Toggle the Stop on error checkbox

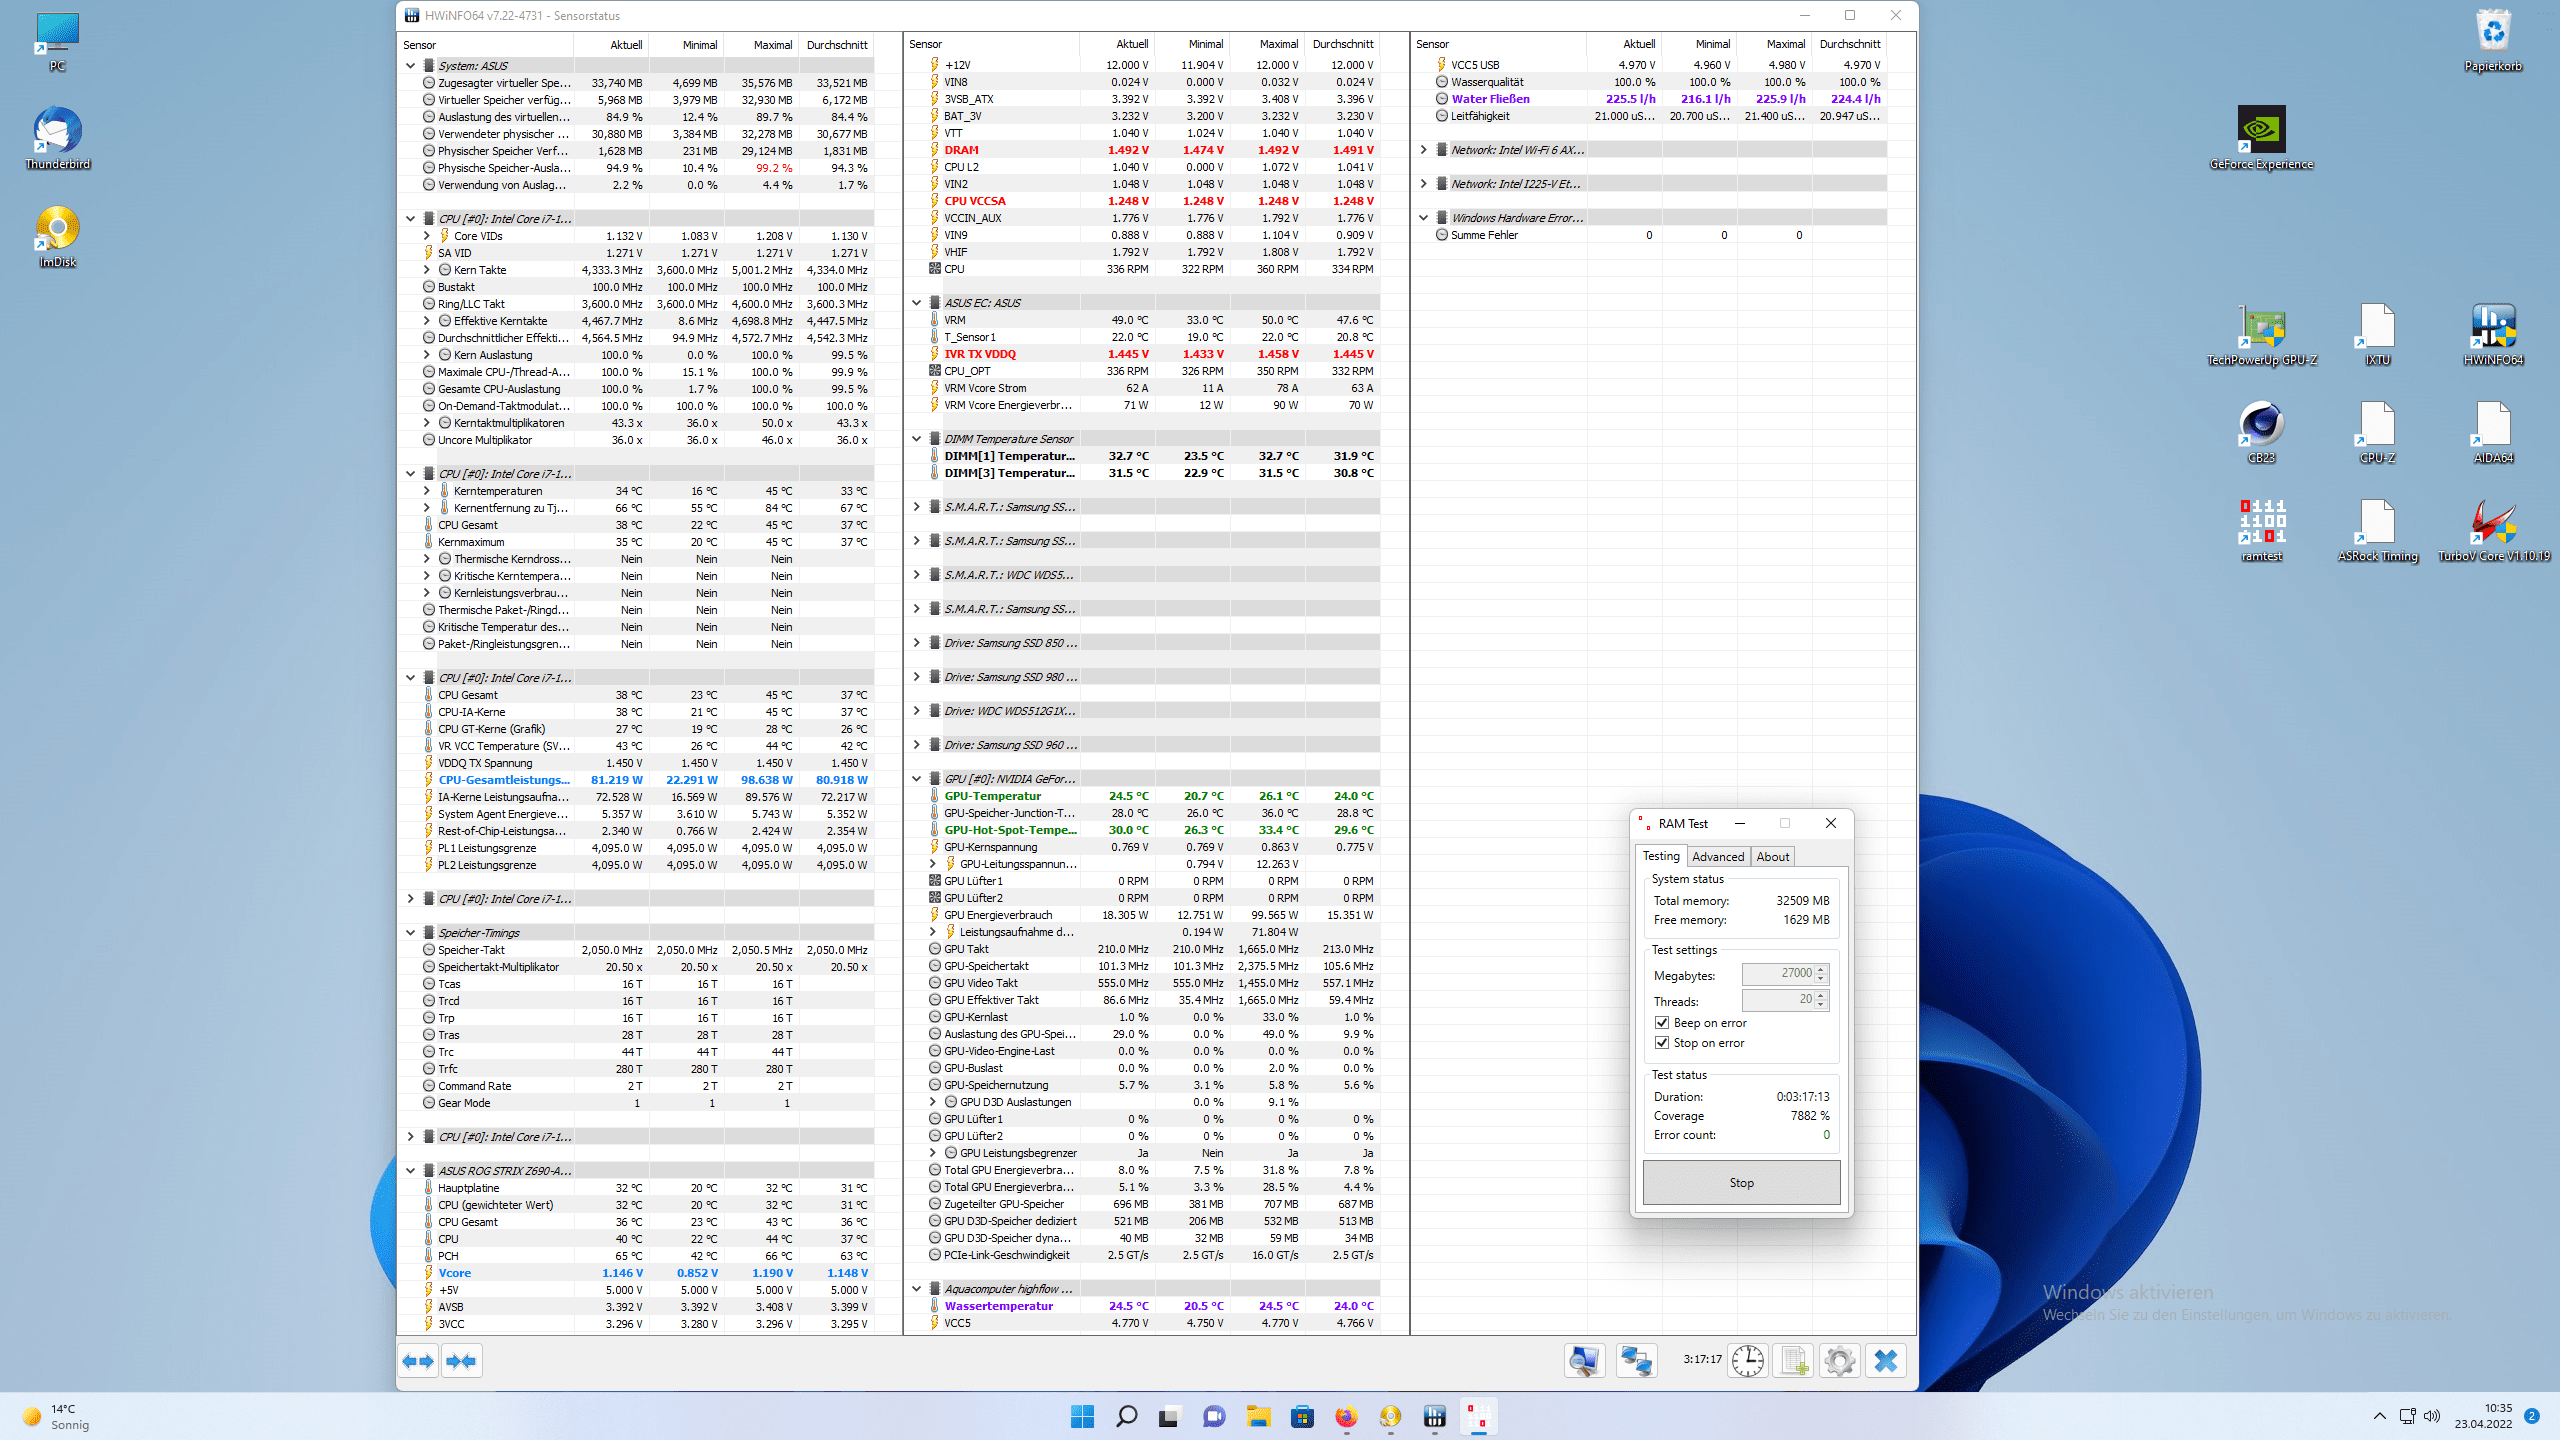point(1662,1043)
